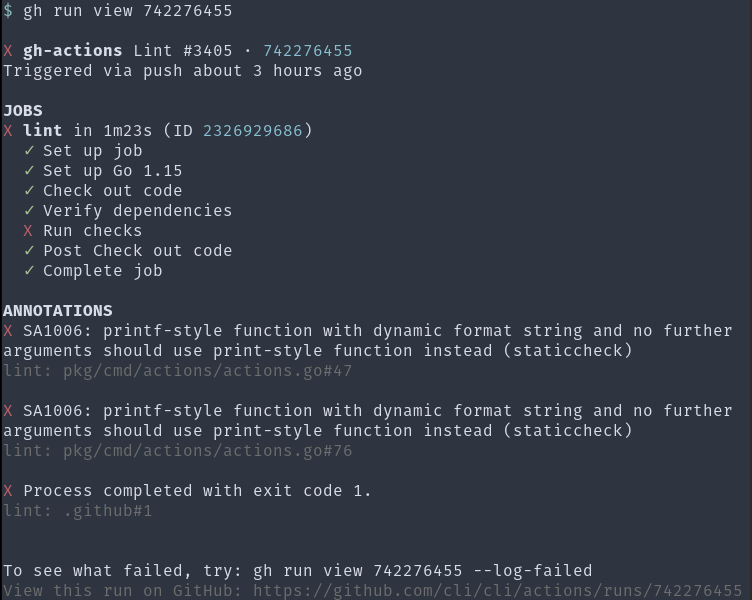Click the checkmark beside Set up Go 1.15
Viewport: 752px width, 600px height.
tap(29, 171)
